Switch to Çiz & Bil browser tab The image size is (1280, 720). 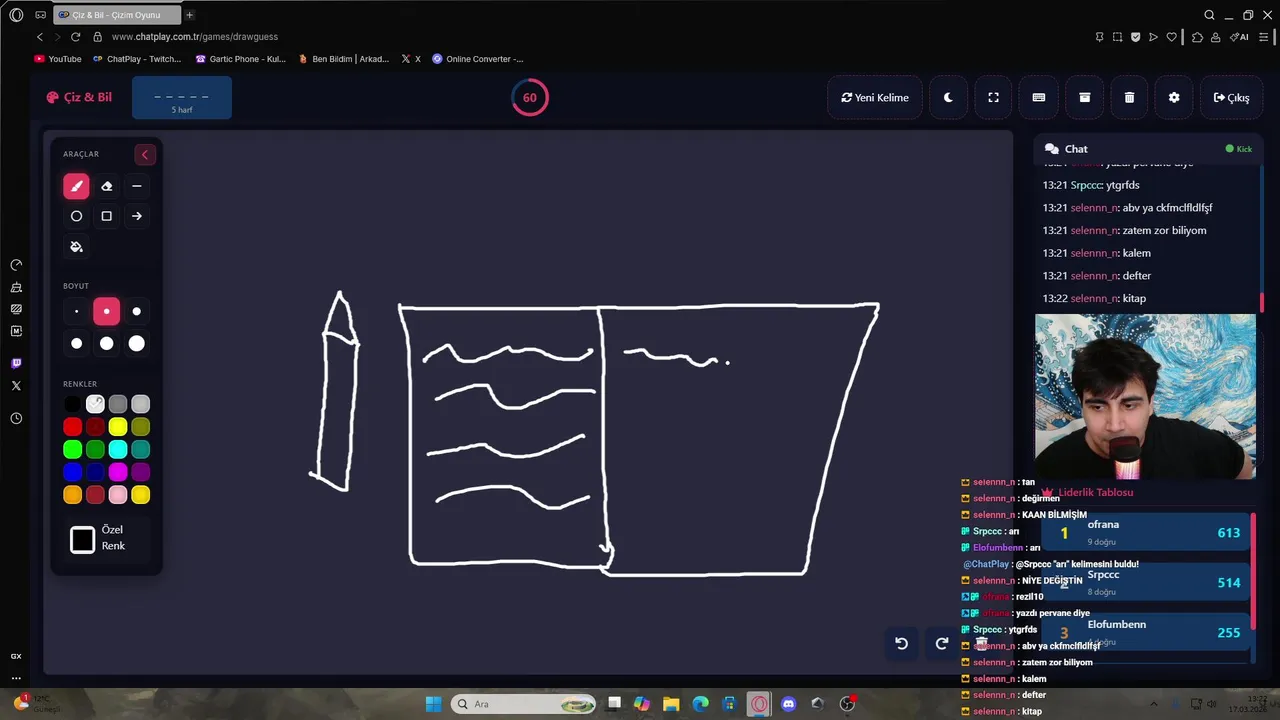point(115,15)
